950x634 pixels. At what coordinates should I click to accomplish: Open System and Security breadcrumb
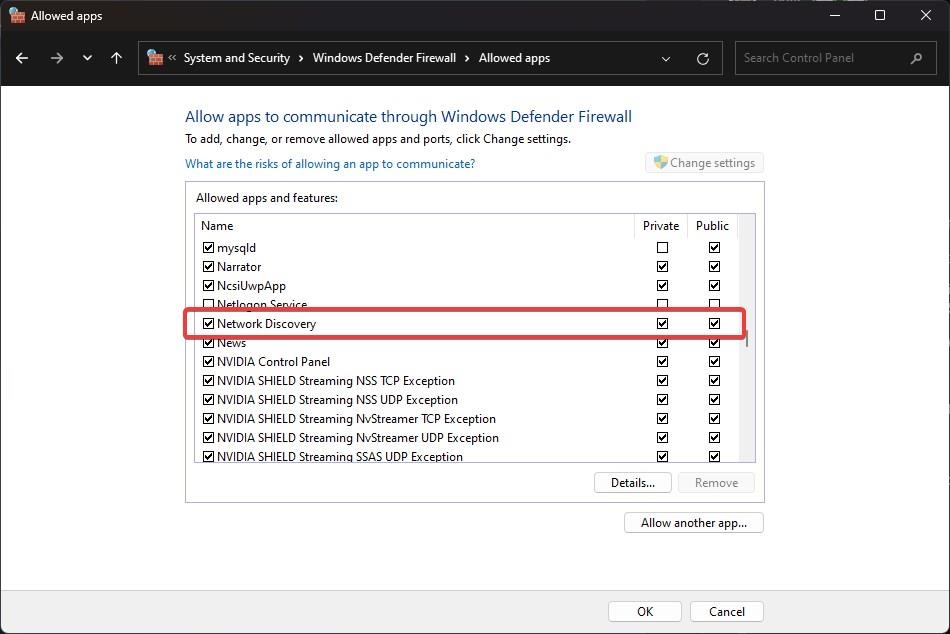point(237,58)
